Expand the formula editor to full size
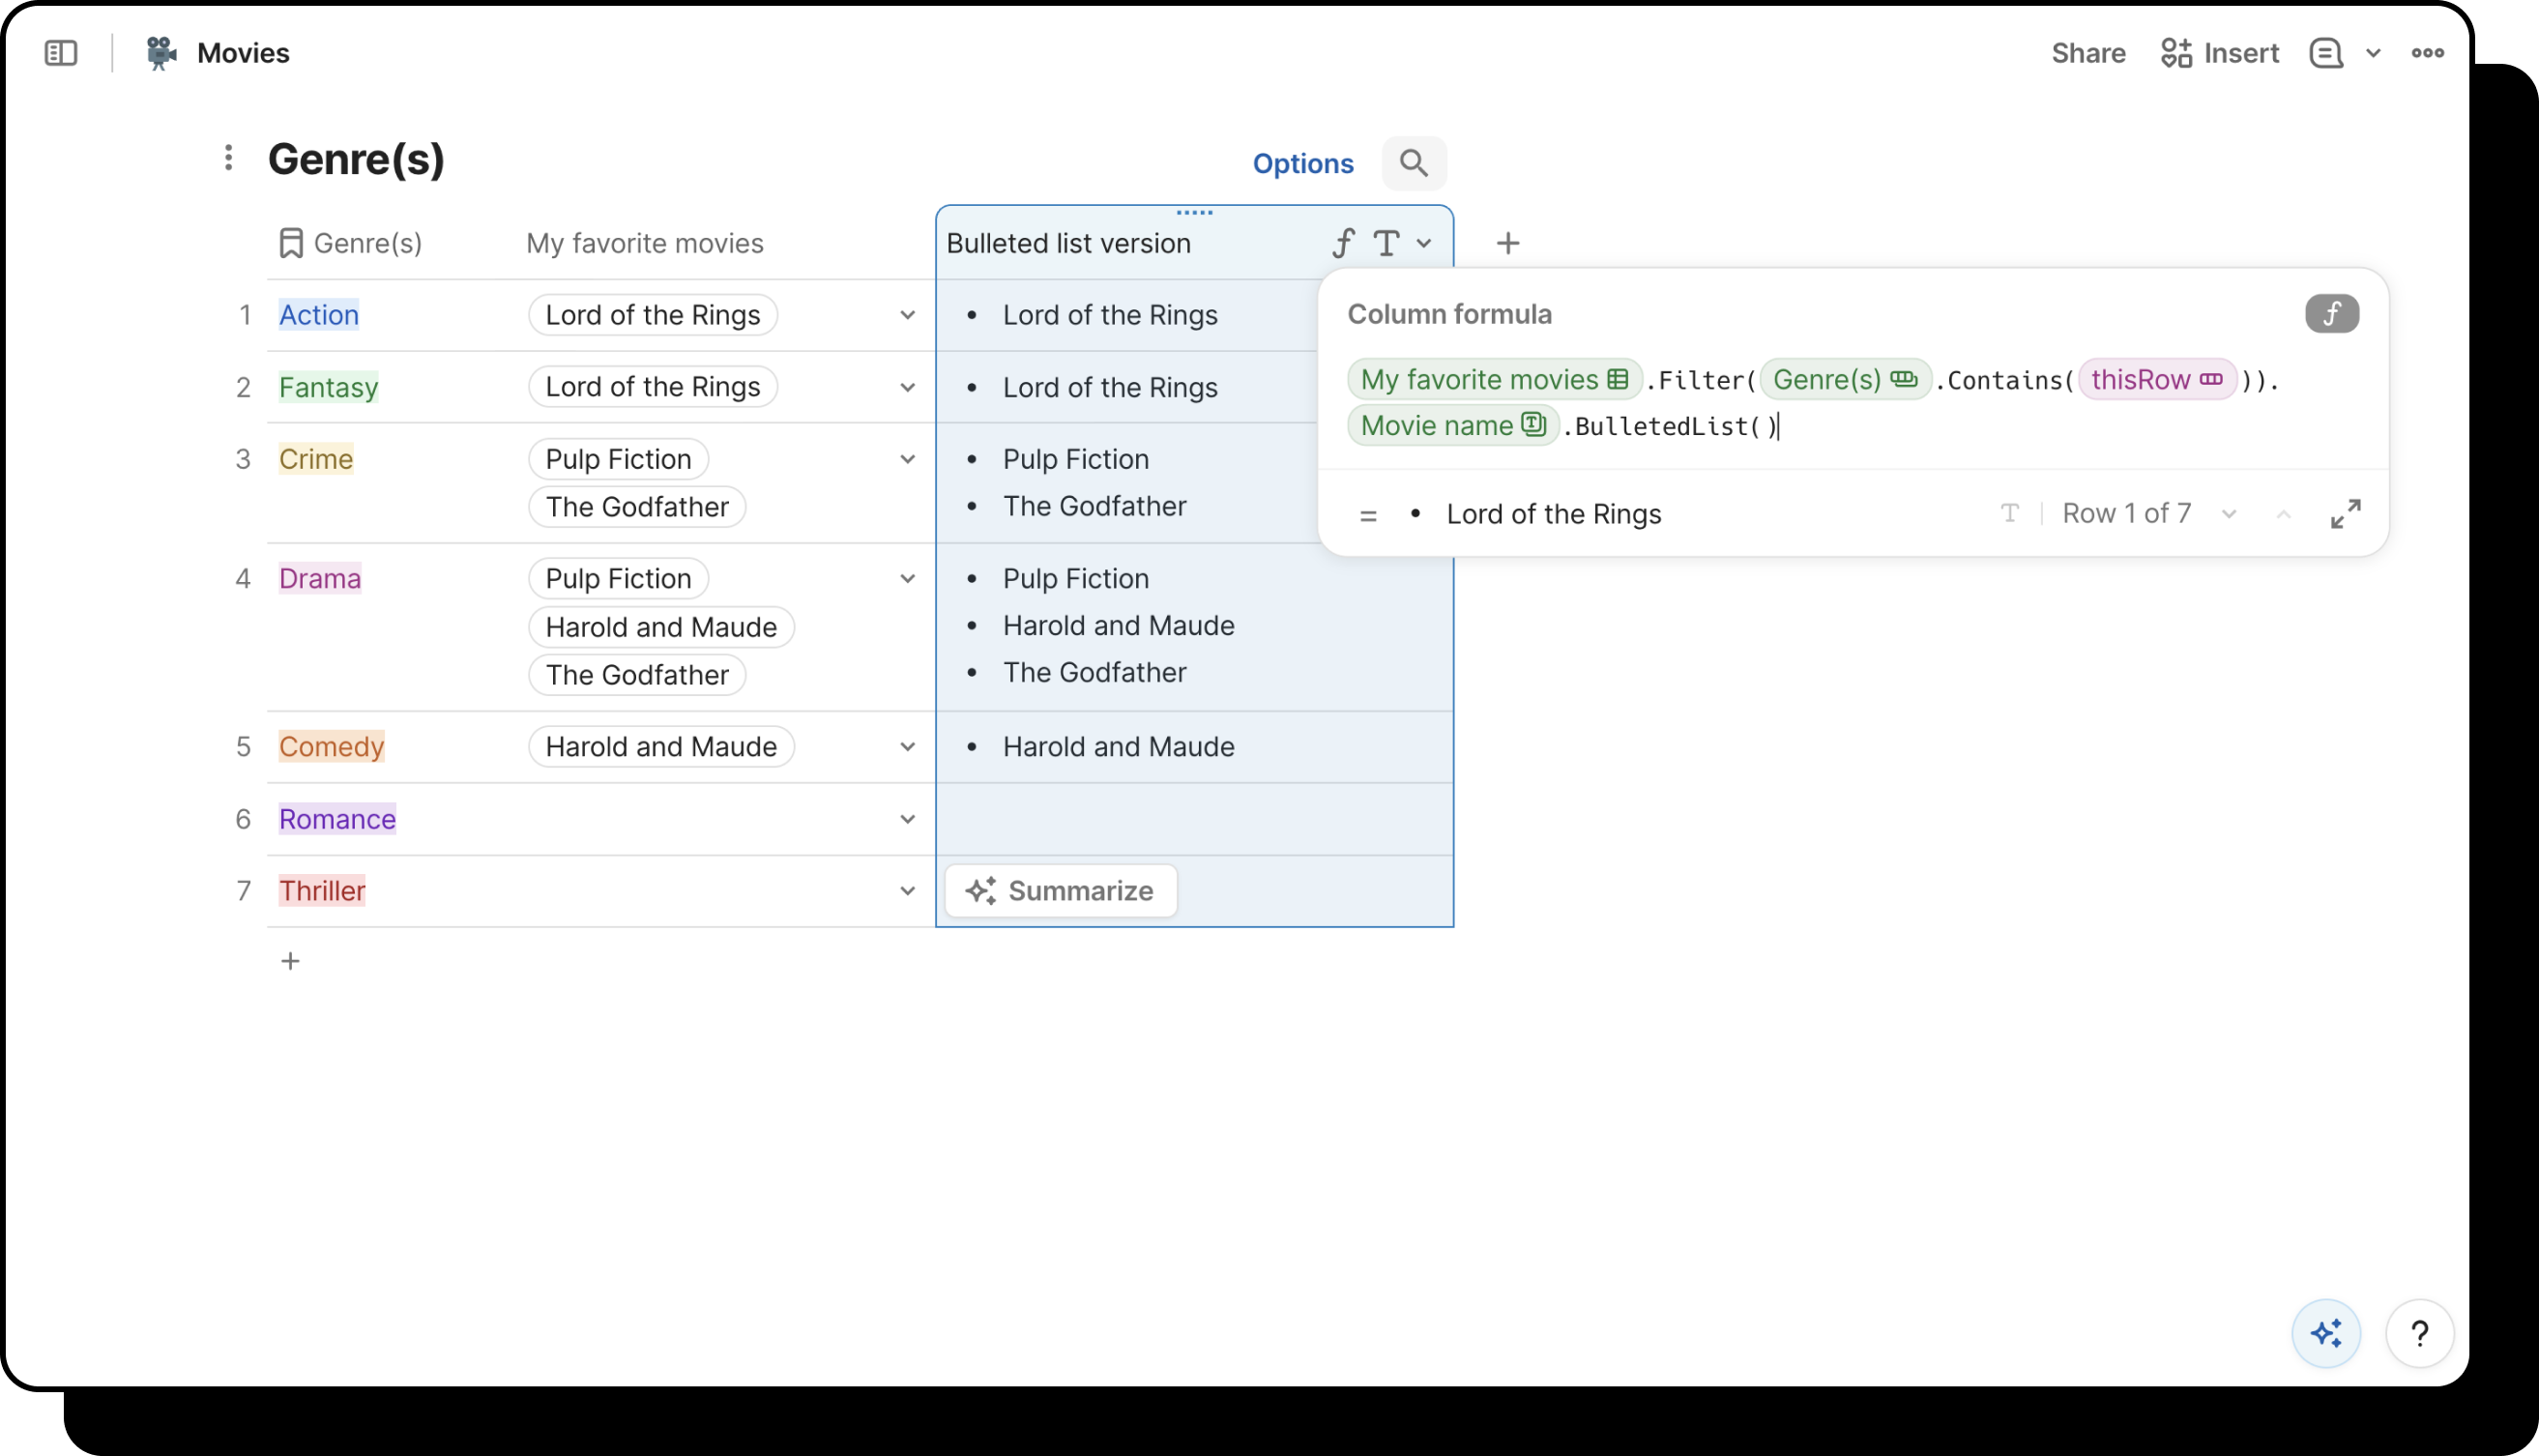Image resolution: width=2539 pixels, height=1456 pixels. pos(2345,514)
